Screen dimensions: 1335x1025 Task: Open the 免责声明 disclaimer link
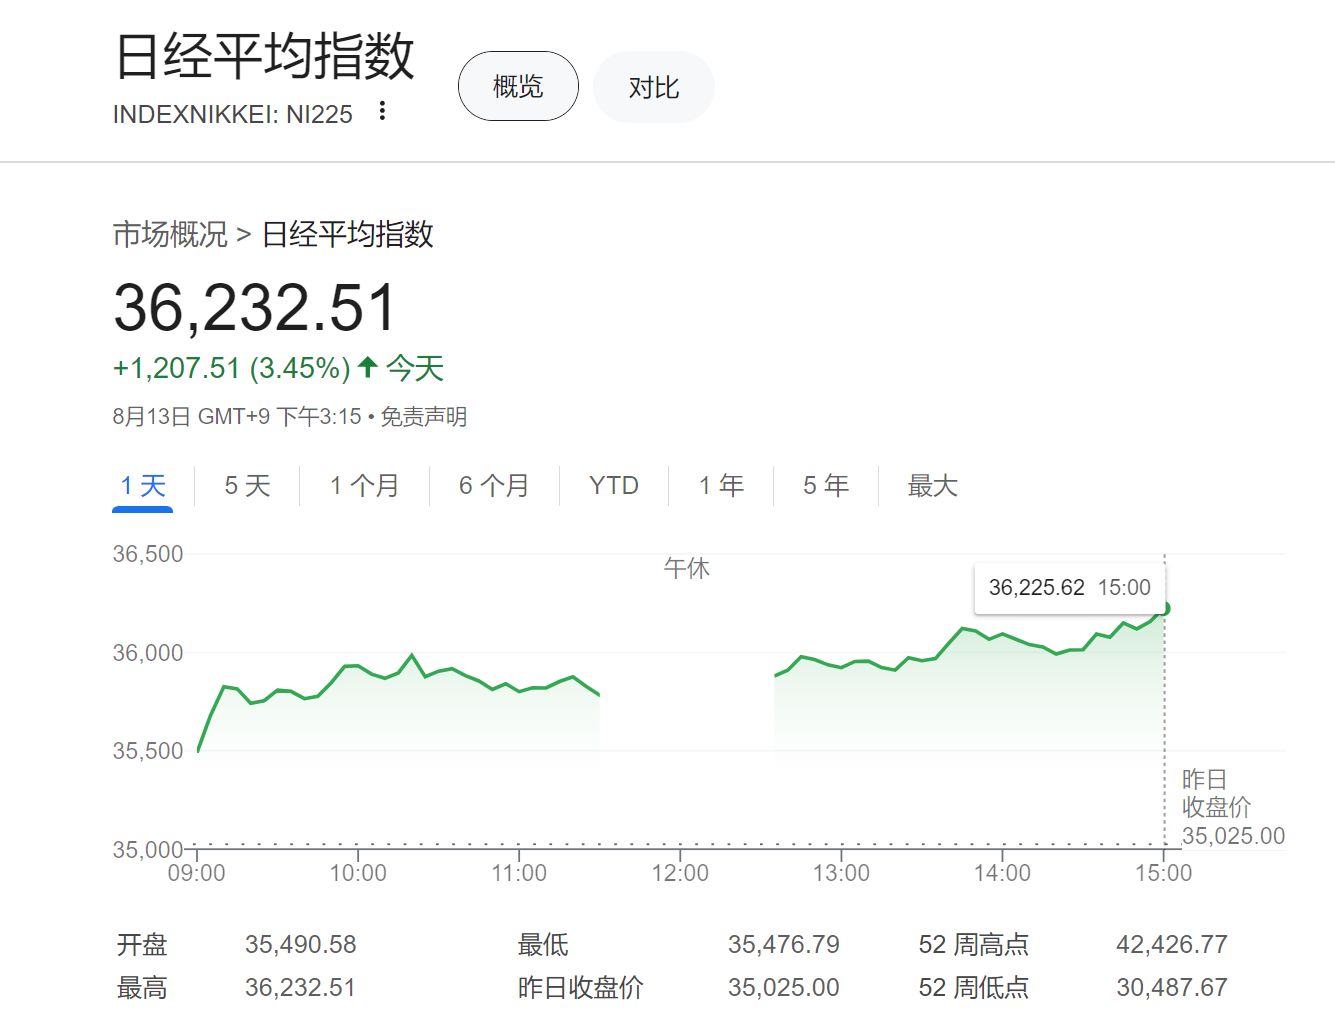coord(424,416)
